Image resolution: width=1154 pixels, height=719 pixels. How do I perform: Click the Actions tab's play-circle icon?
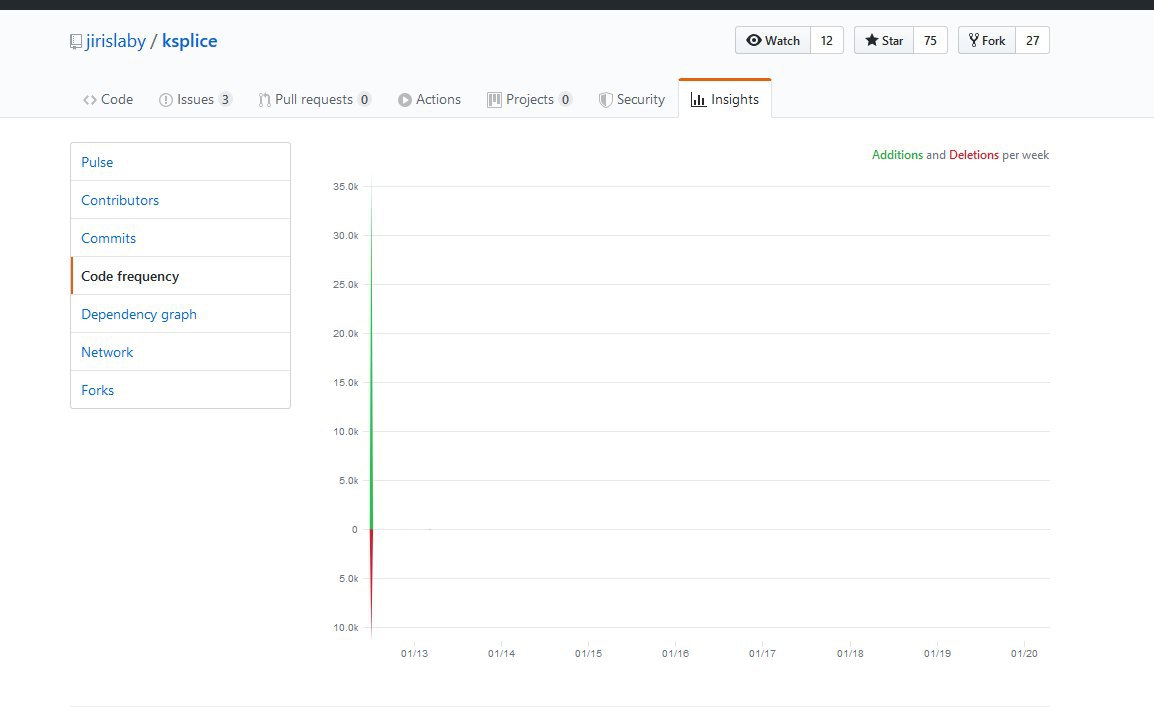tap(405, 100)
